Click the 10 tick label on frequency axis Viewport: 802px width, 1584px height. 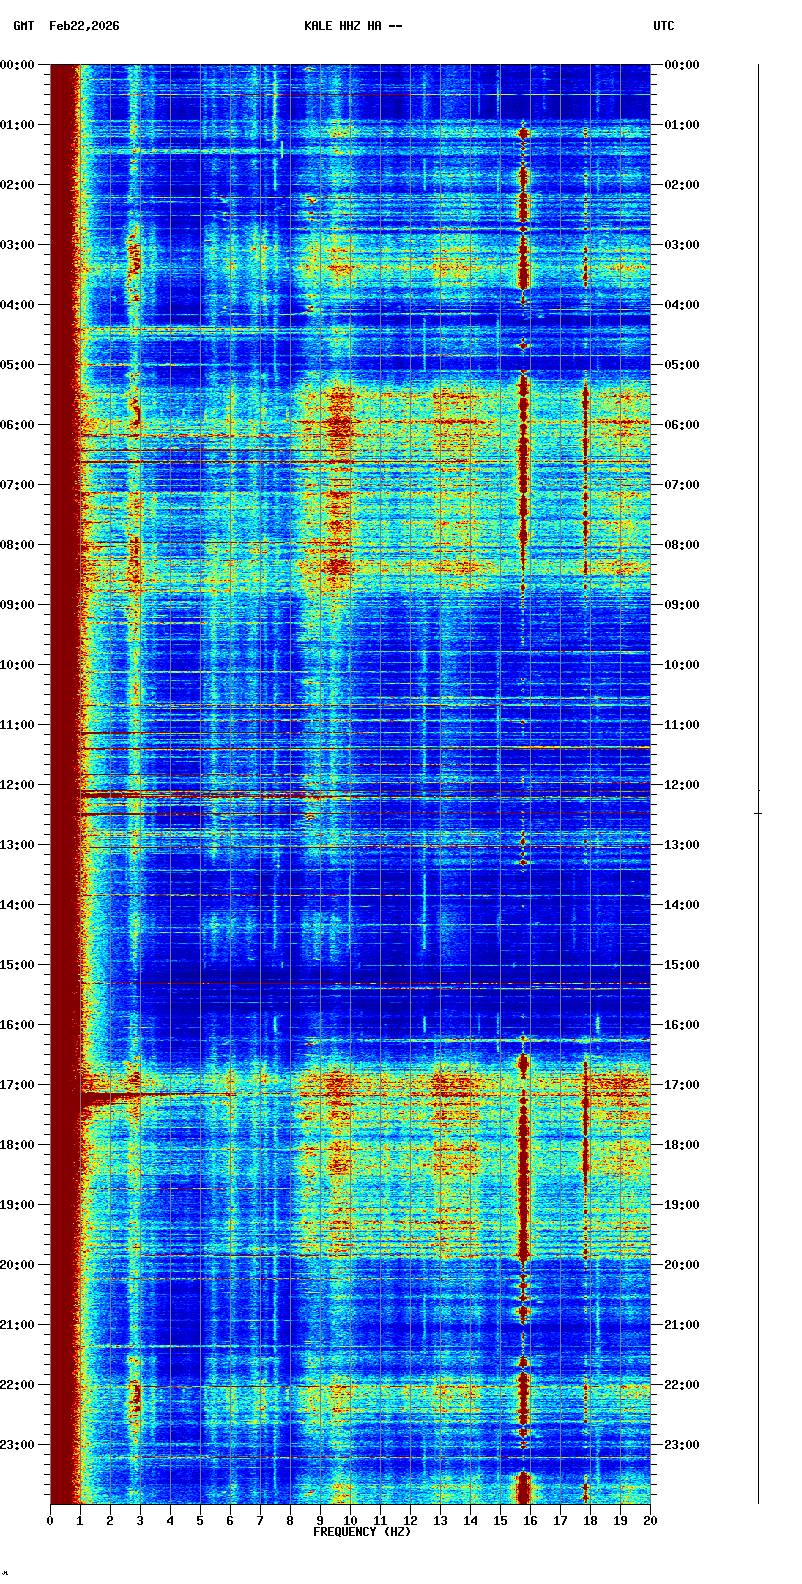[x=350, y=1521]
